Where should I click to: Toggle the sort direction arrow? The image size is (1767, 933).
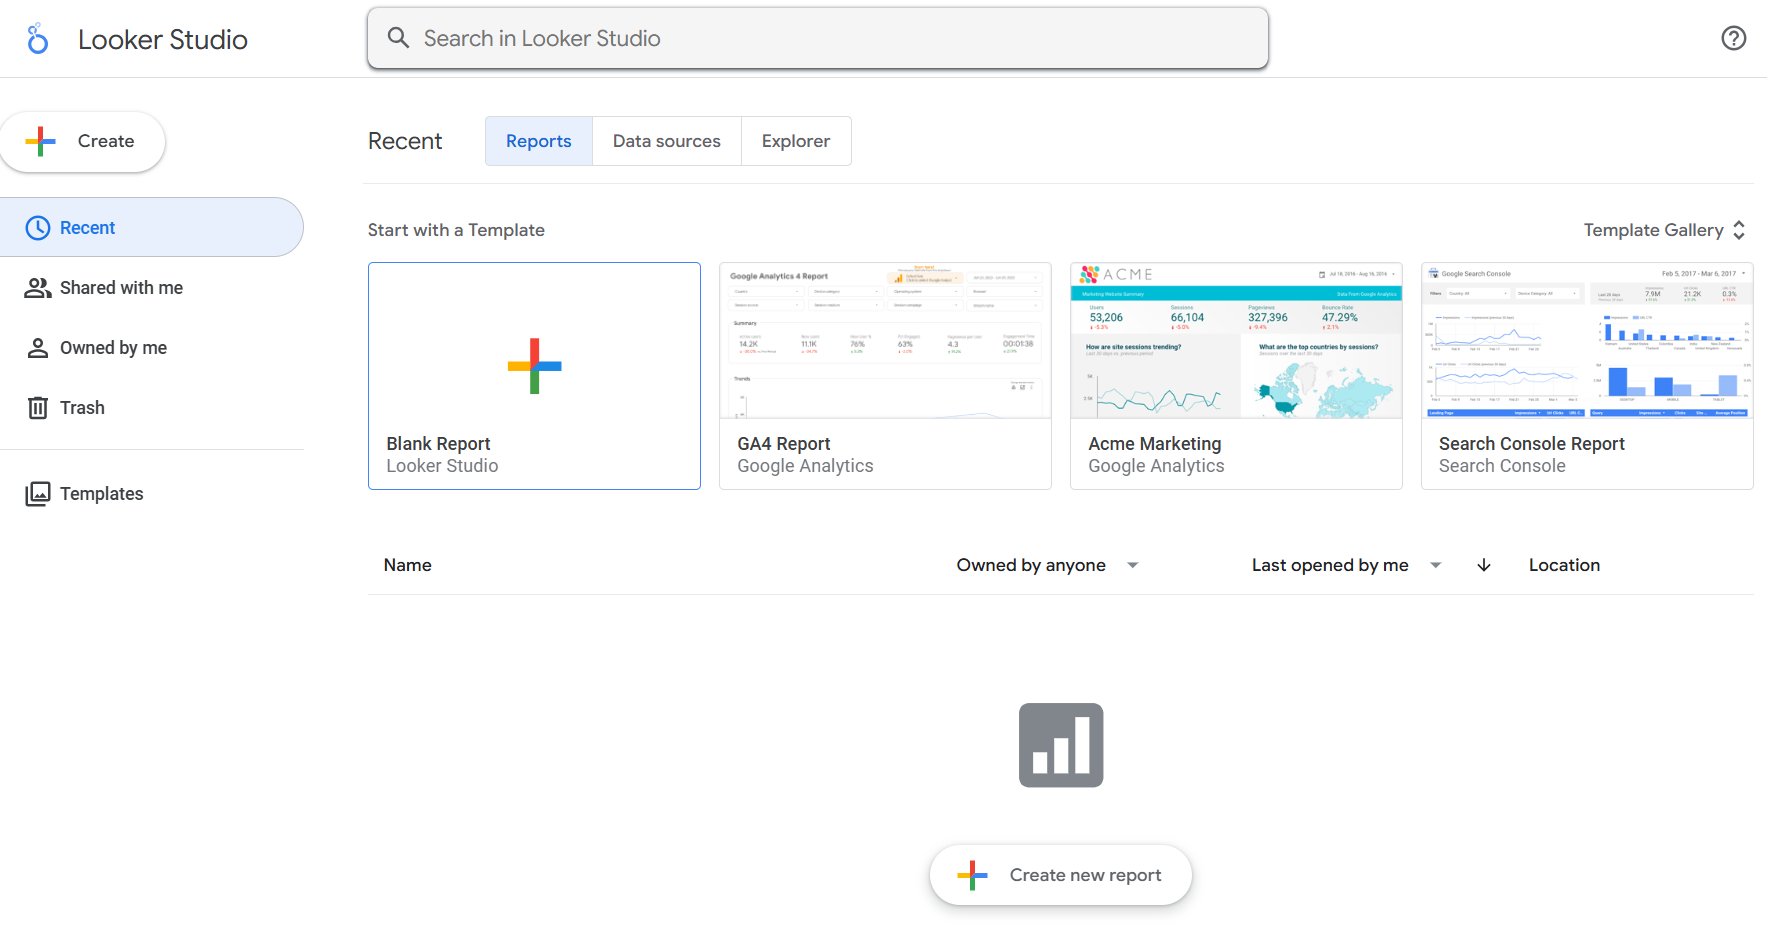tap(1484, 565)
